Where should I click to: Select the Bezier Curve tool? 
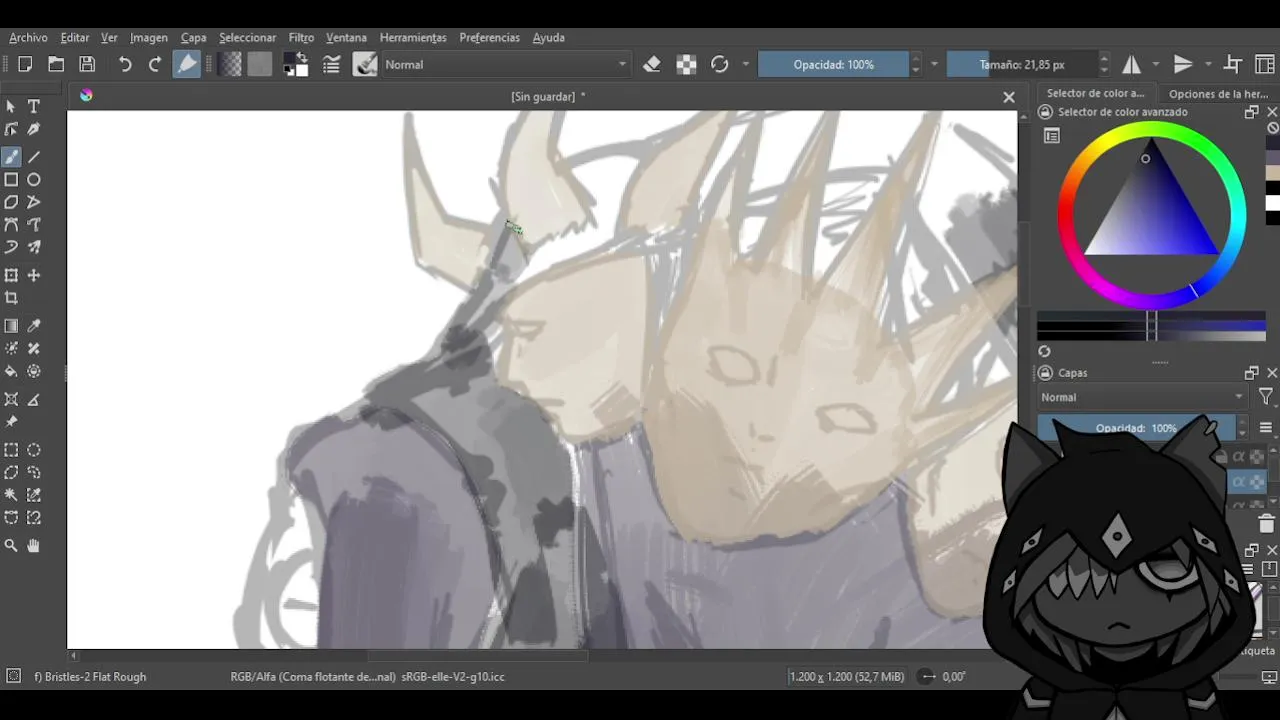pyautogui.click(x=11, y=225)
